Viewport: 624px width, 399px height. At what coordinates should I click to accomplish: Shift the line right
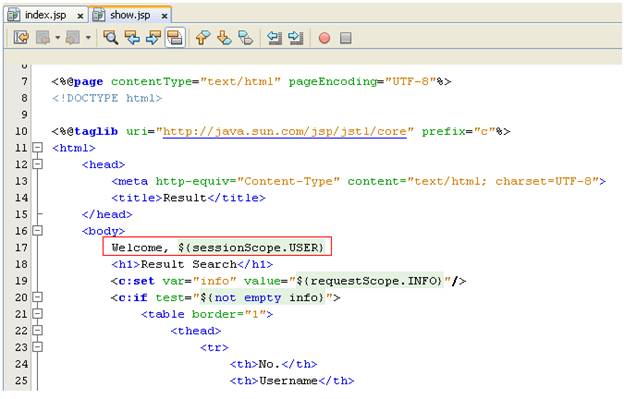pyautogui.click(x=296, y=38)
